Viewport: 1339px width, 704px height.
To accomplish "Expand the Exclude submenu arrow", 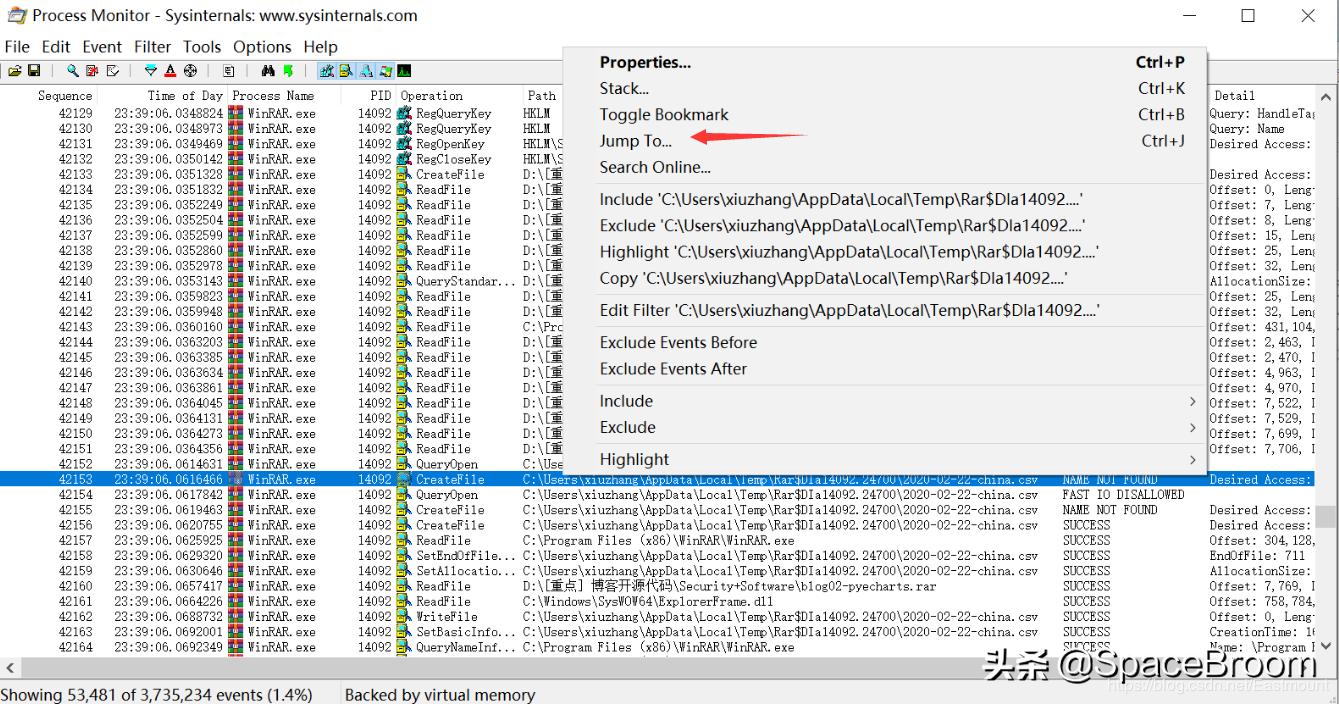I will tap(1192, 427).
